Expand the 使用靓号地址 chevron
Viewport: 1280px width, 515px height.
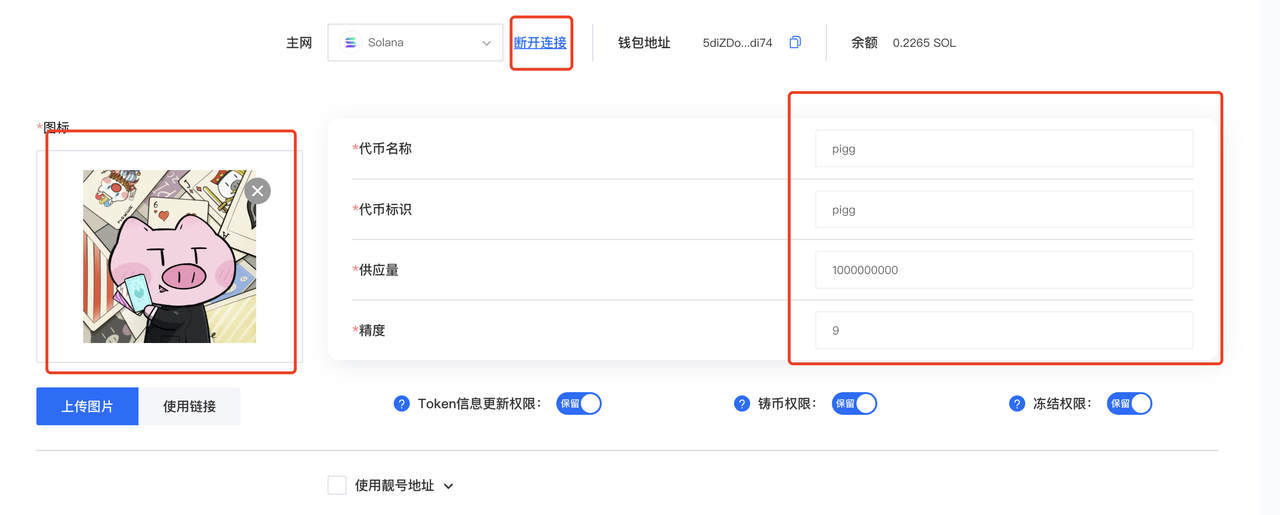coord(448,486)
